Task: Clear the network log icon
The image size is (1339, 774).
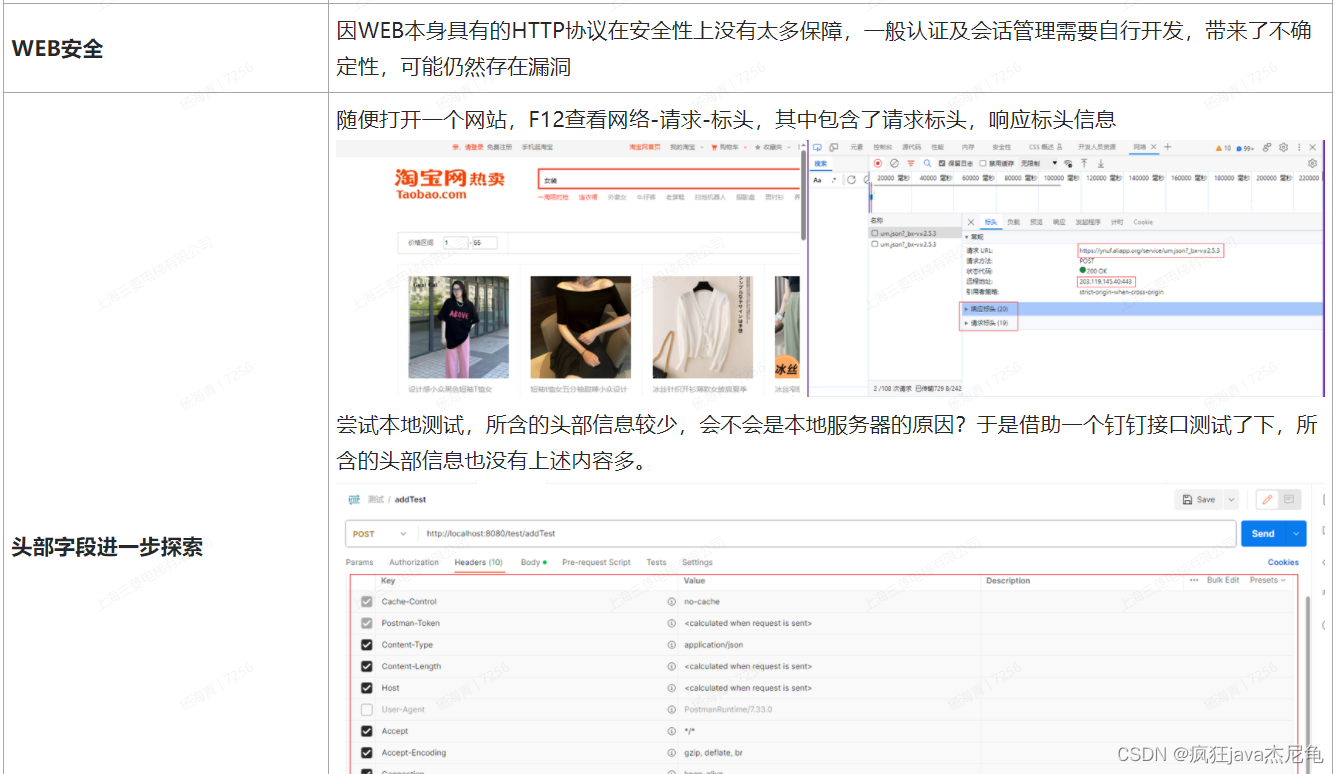Action: pos(894,163)
